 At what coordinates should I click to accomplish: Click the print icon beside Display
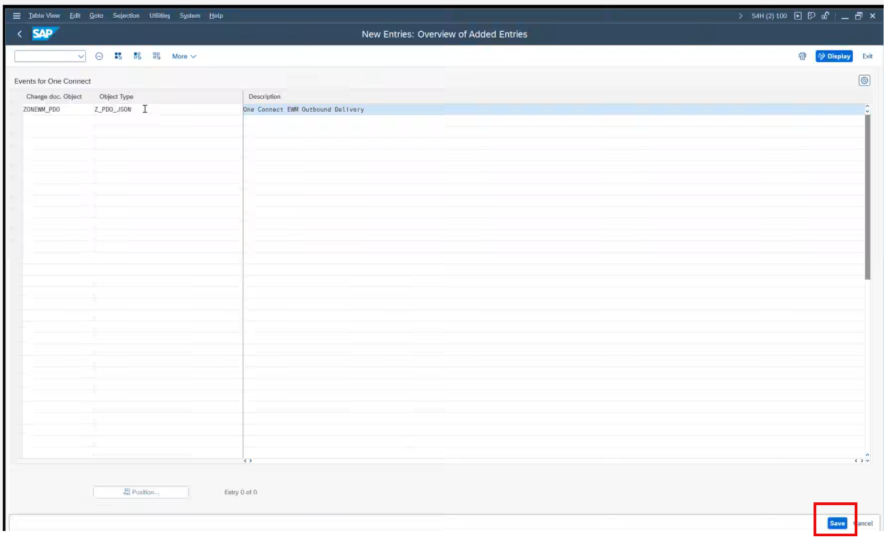802,56
